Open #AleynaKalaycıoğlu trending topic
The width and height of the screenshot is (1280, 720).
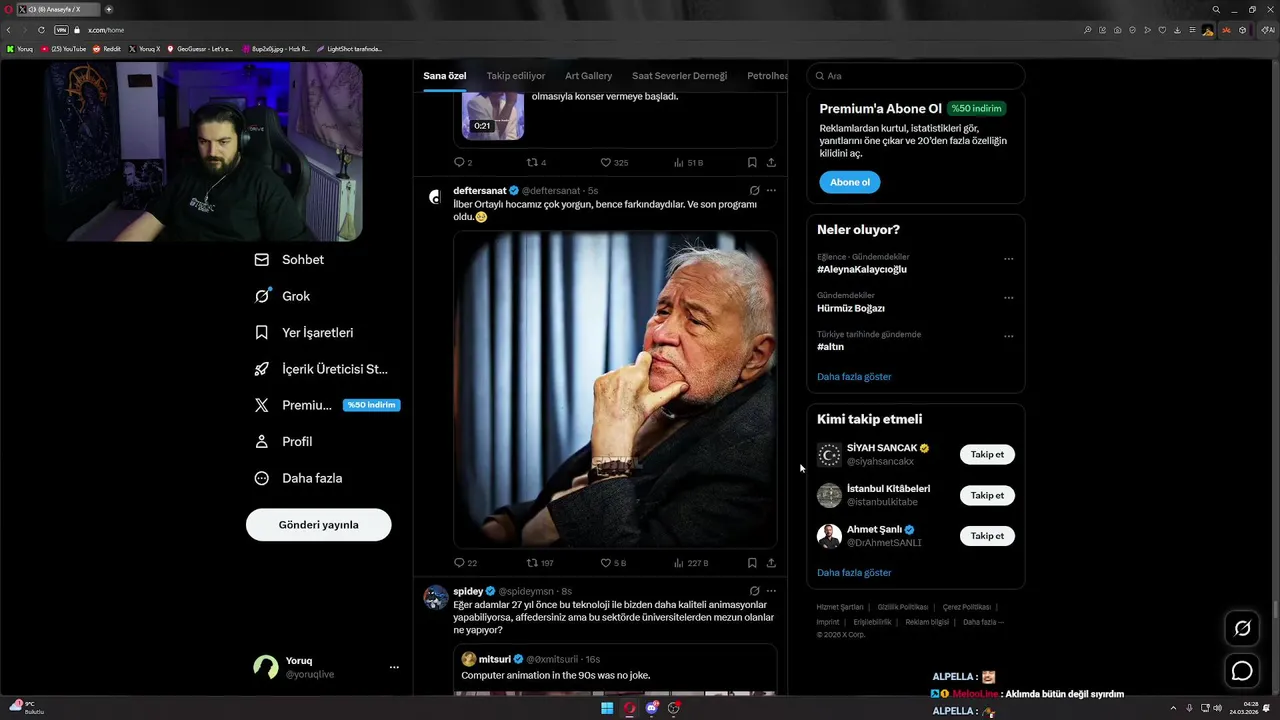[862, 270]
